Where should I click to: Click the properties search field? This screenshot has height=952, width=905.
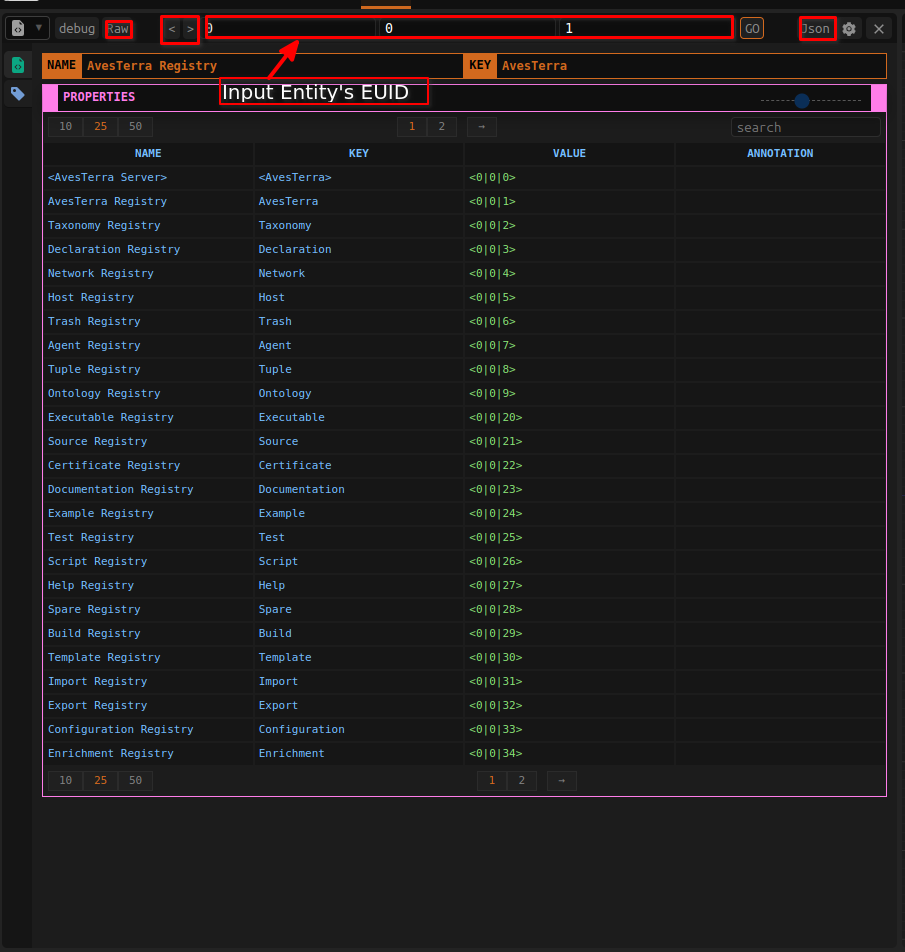(x=805, y=127)
